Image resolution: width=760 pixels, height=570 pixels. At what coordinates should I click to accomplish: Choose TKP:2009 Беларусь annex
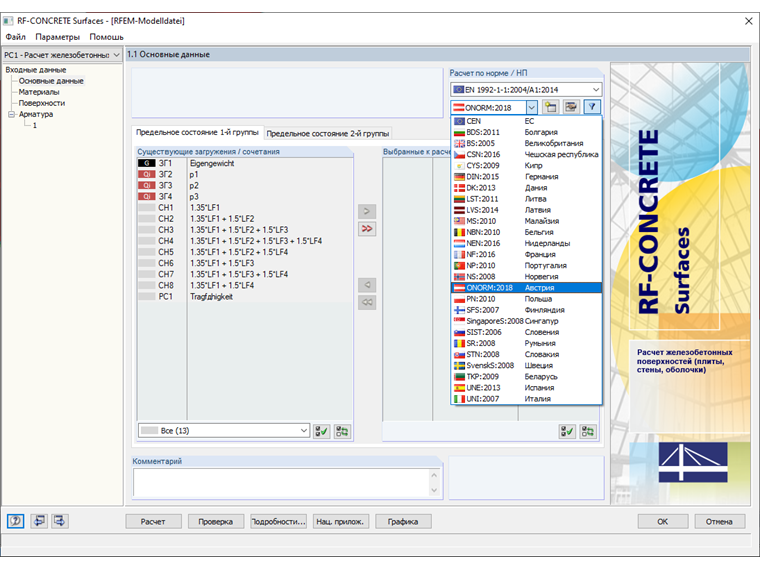[526, 377]
